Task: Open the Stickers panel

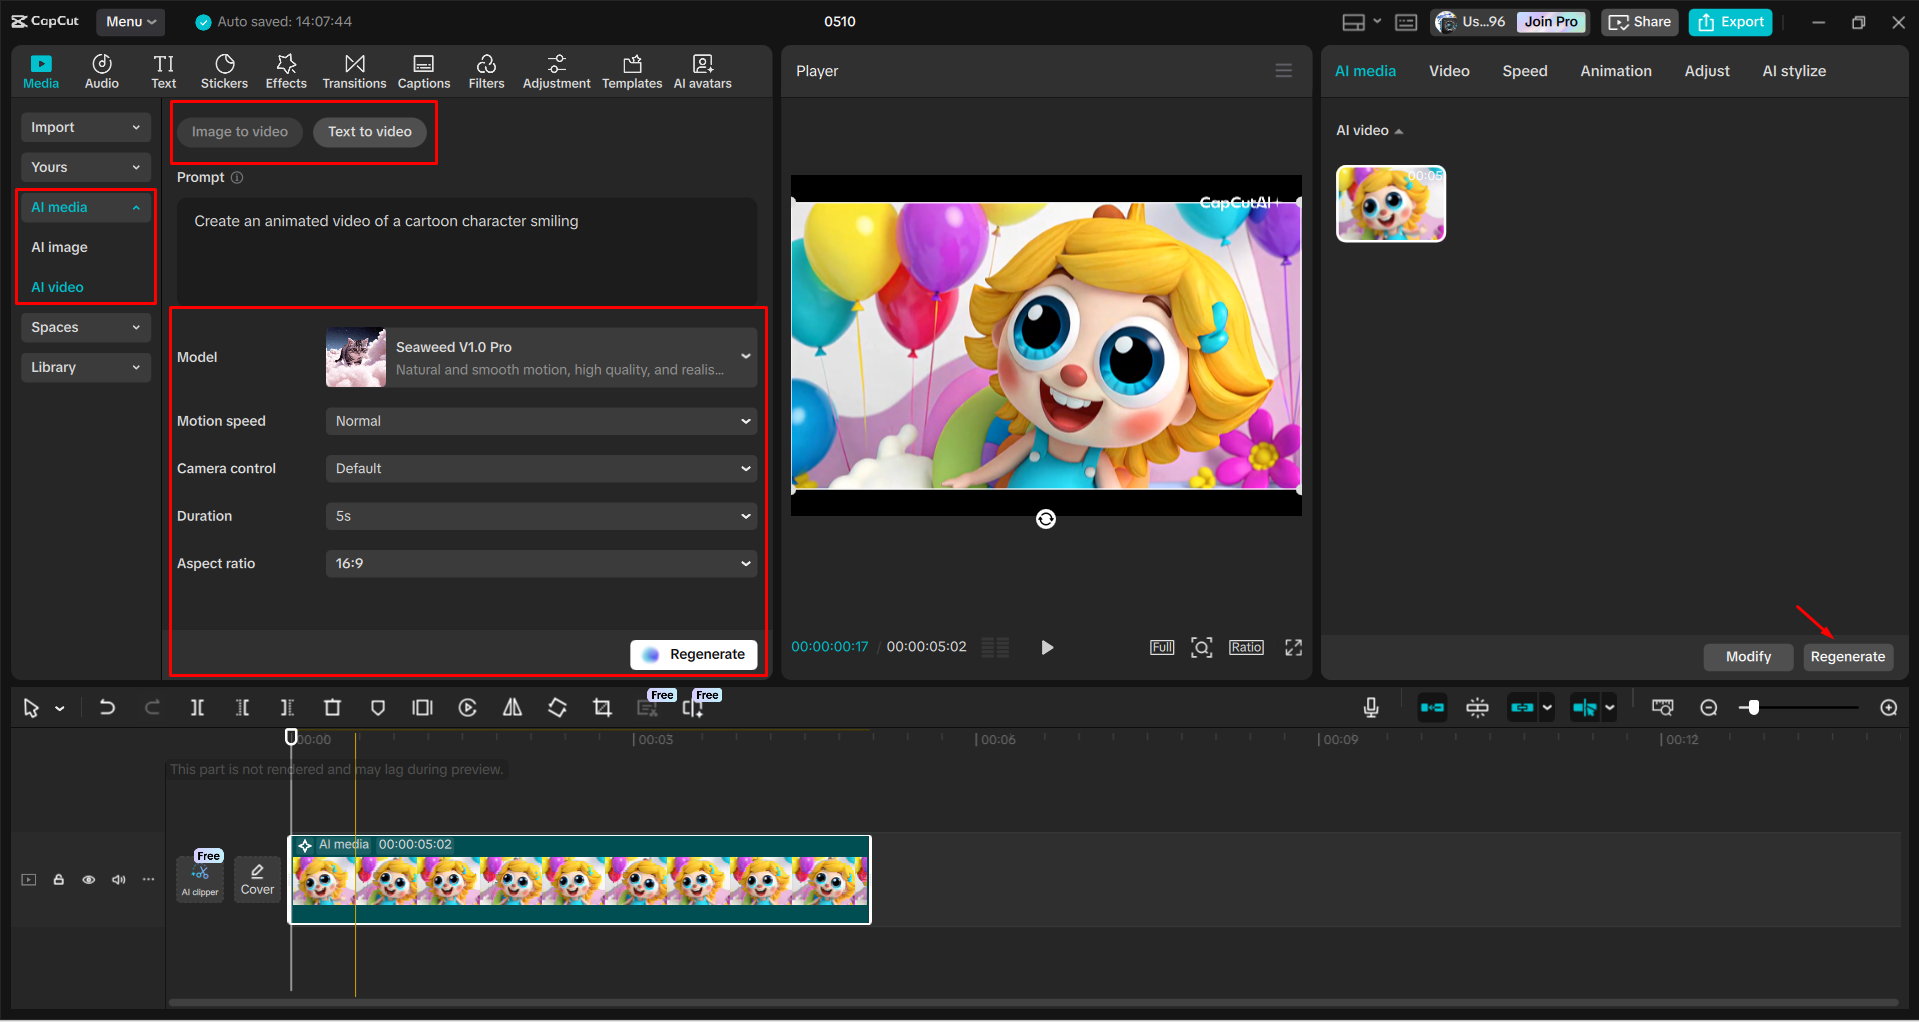Action: coord(224,70)
